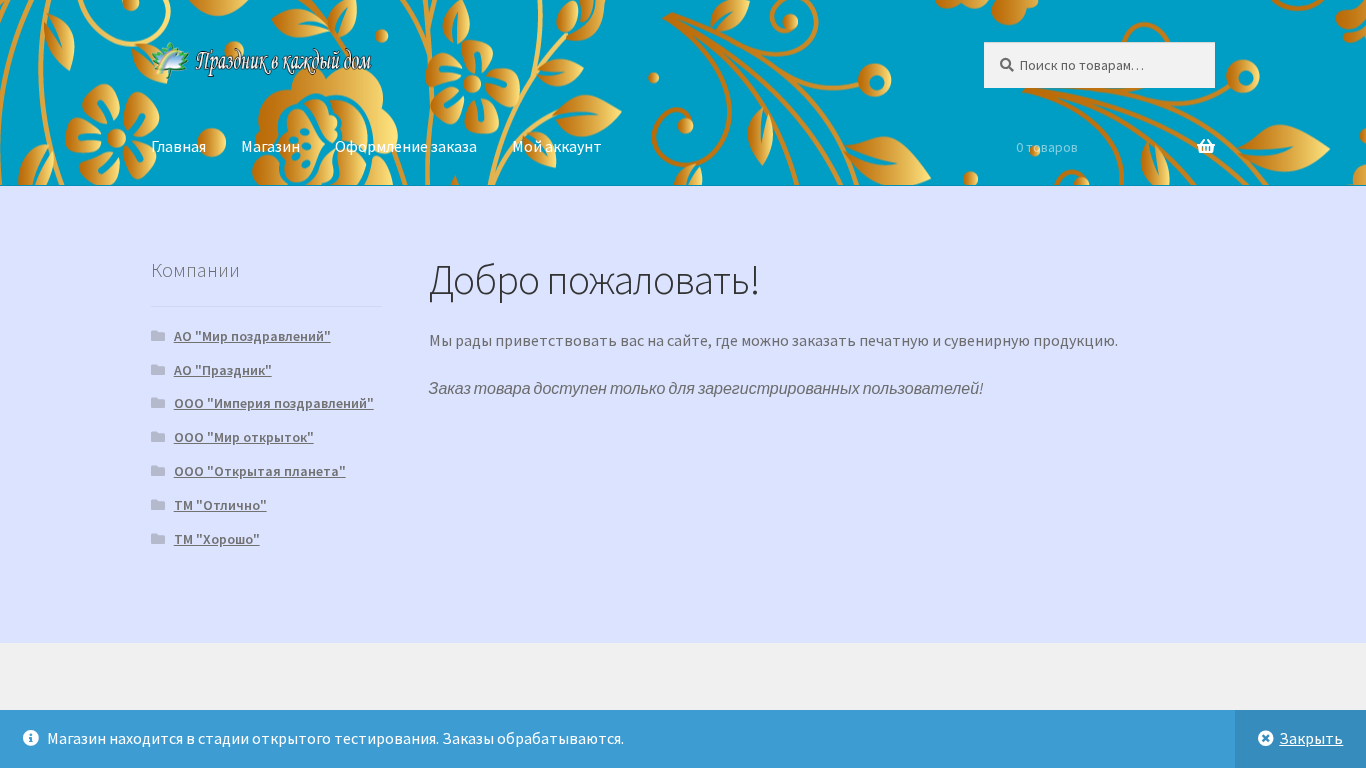Viewport: 1366px width, 768px height.
Task: Click the close X icon in the notice bar
Action: coord(1266,738)
